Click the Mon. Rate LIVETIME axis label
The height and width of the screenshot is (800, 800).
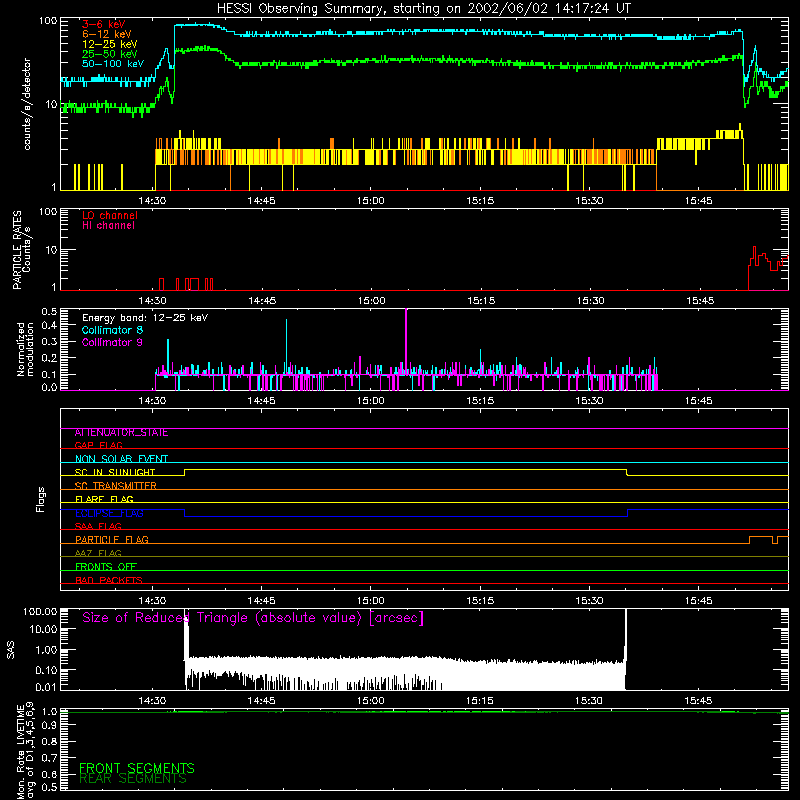[26, 751]
